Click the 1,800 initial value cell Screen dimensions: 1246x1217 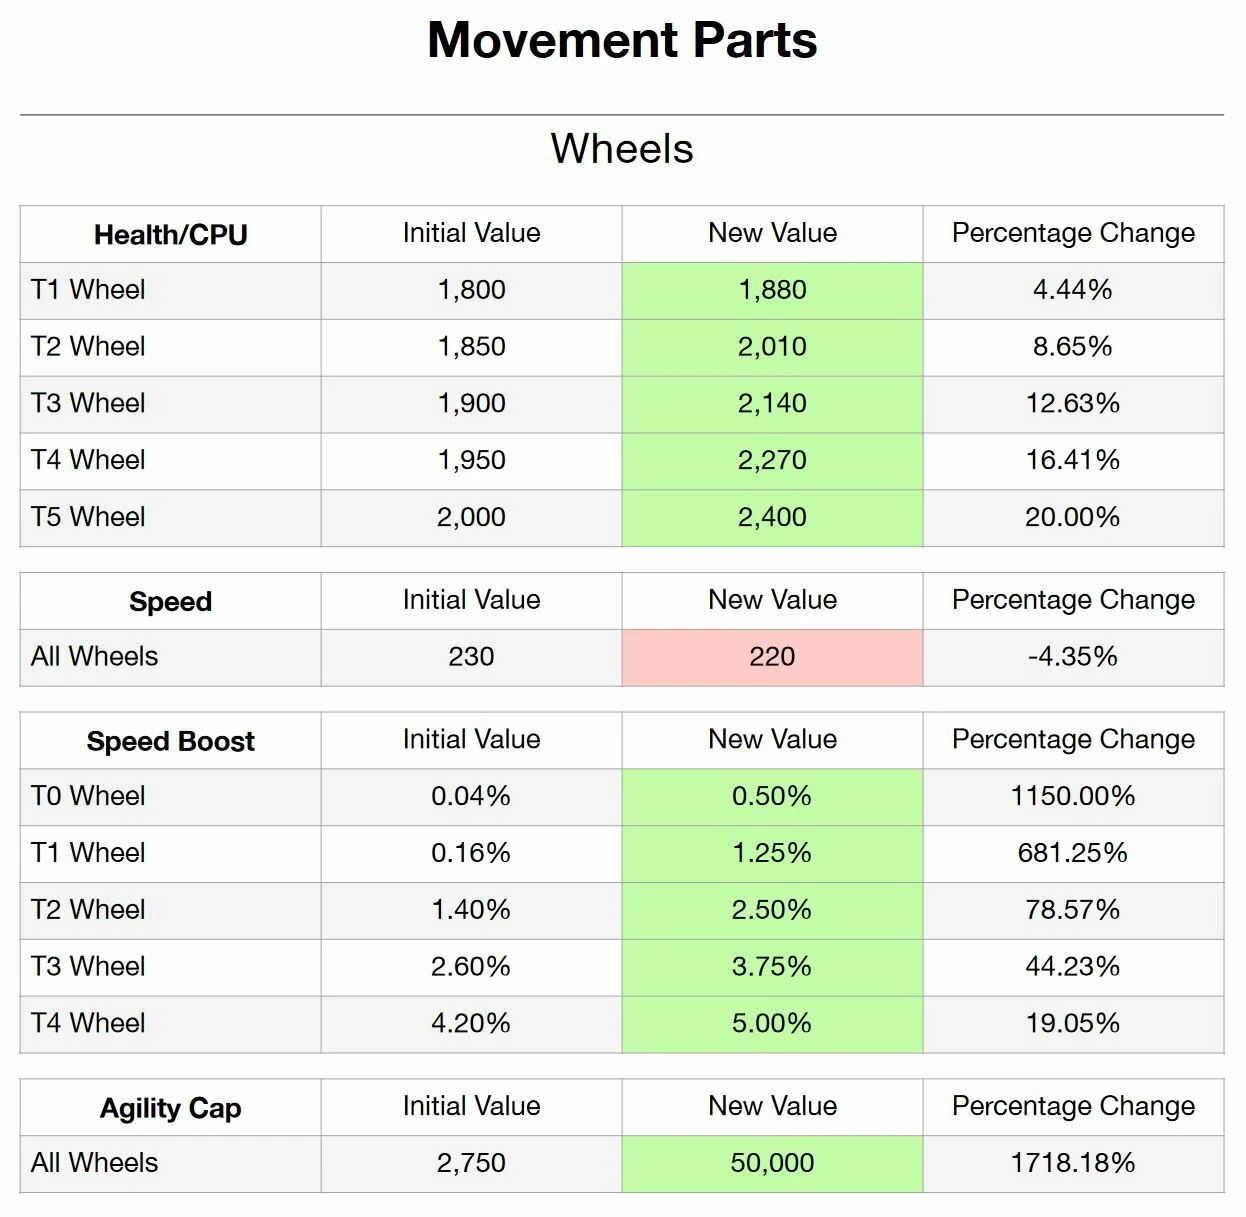pos(471,290)
